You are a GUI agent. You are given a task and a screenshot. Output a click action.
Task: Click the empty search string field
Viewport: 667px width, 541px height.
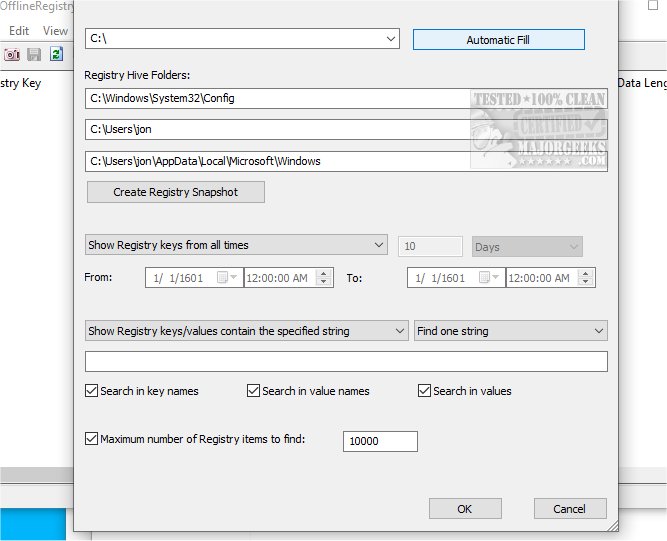coord(346,361)
